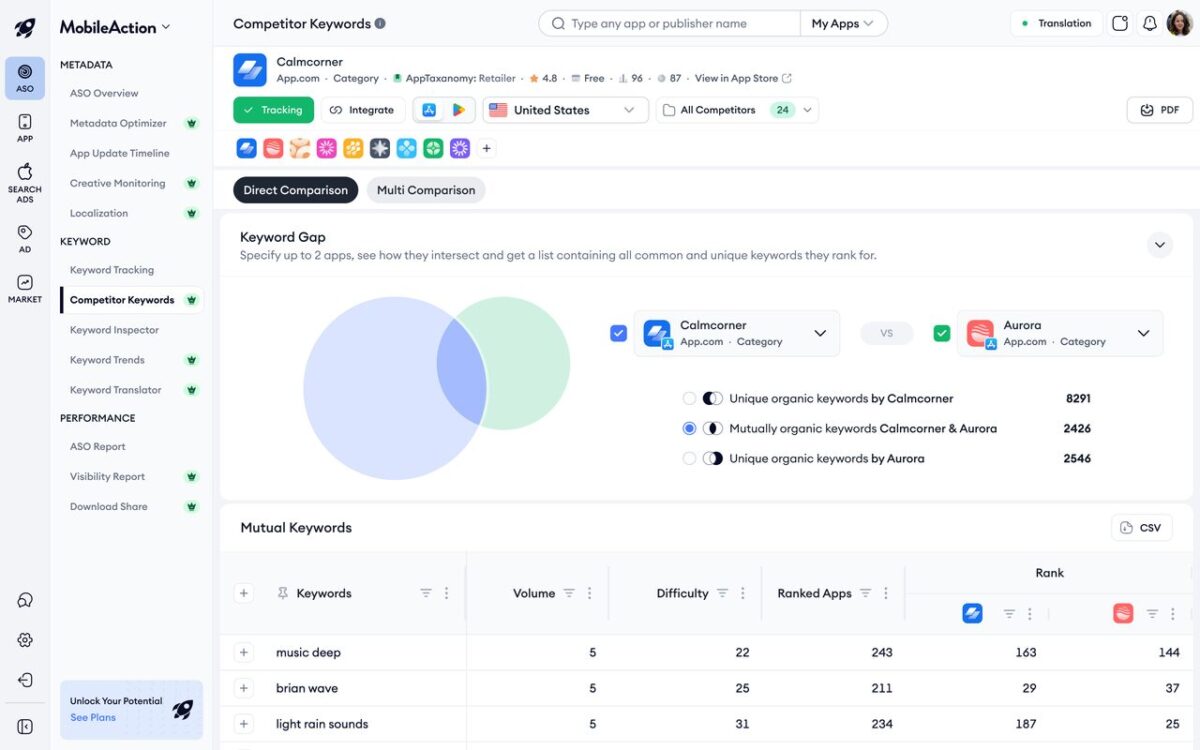
Task: Open the My Apps dropdown
Action: click(843, 23)
